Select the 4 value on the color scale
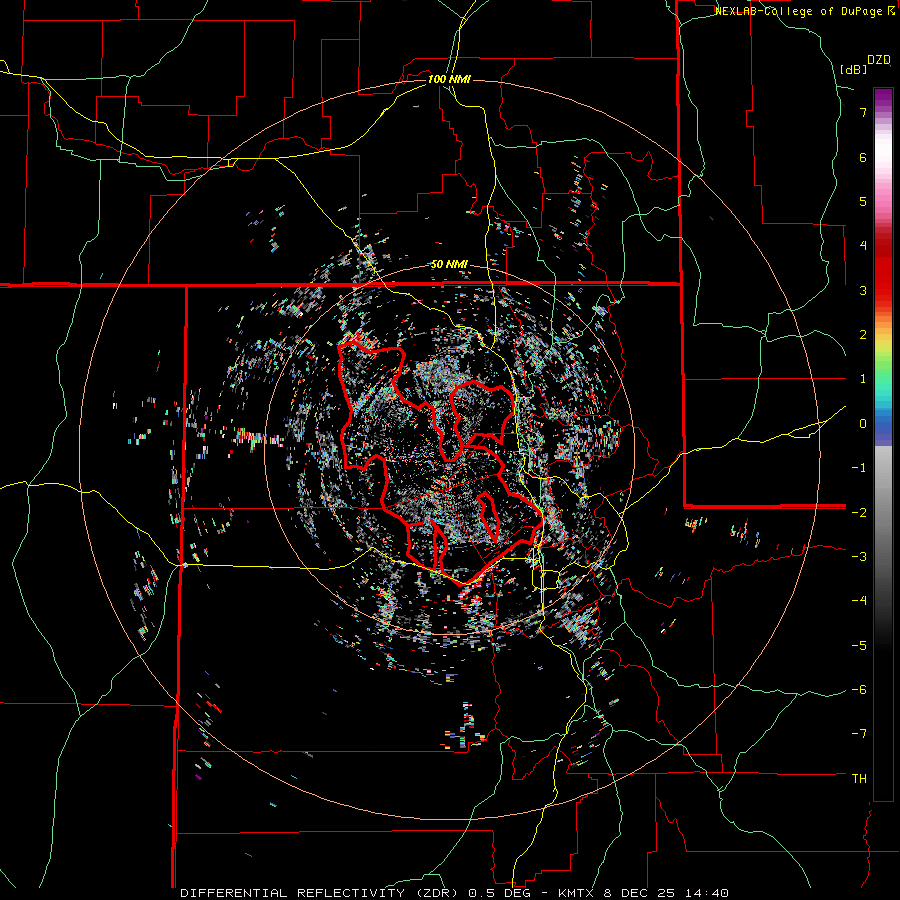Image resolution: width=900 pixels, height=900 pixels. (x=863, y=246)
